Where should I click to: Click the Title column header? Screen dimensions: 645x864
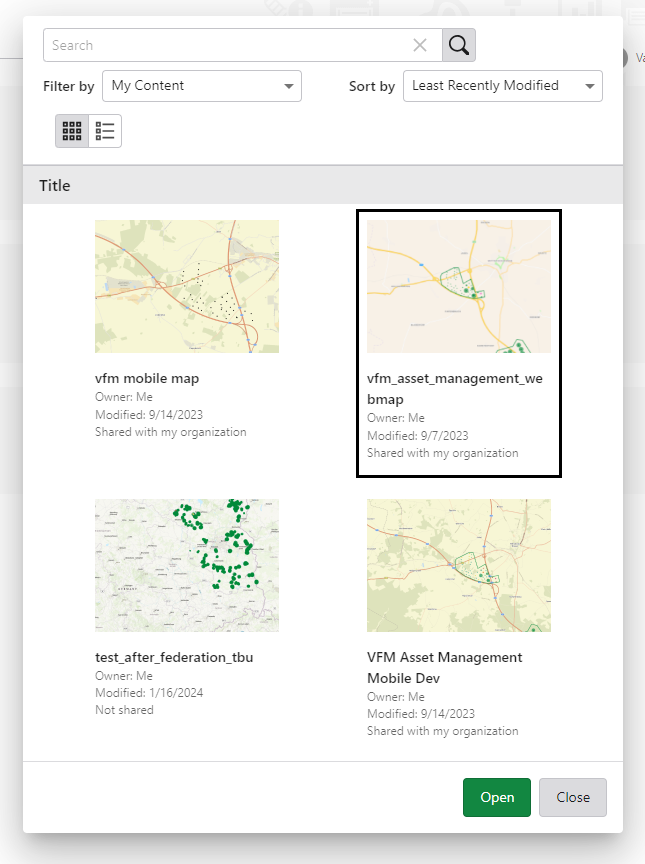pos(55,185)
